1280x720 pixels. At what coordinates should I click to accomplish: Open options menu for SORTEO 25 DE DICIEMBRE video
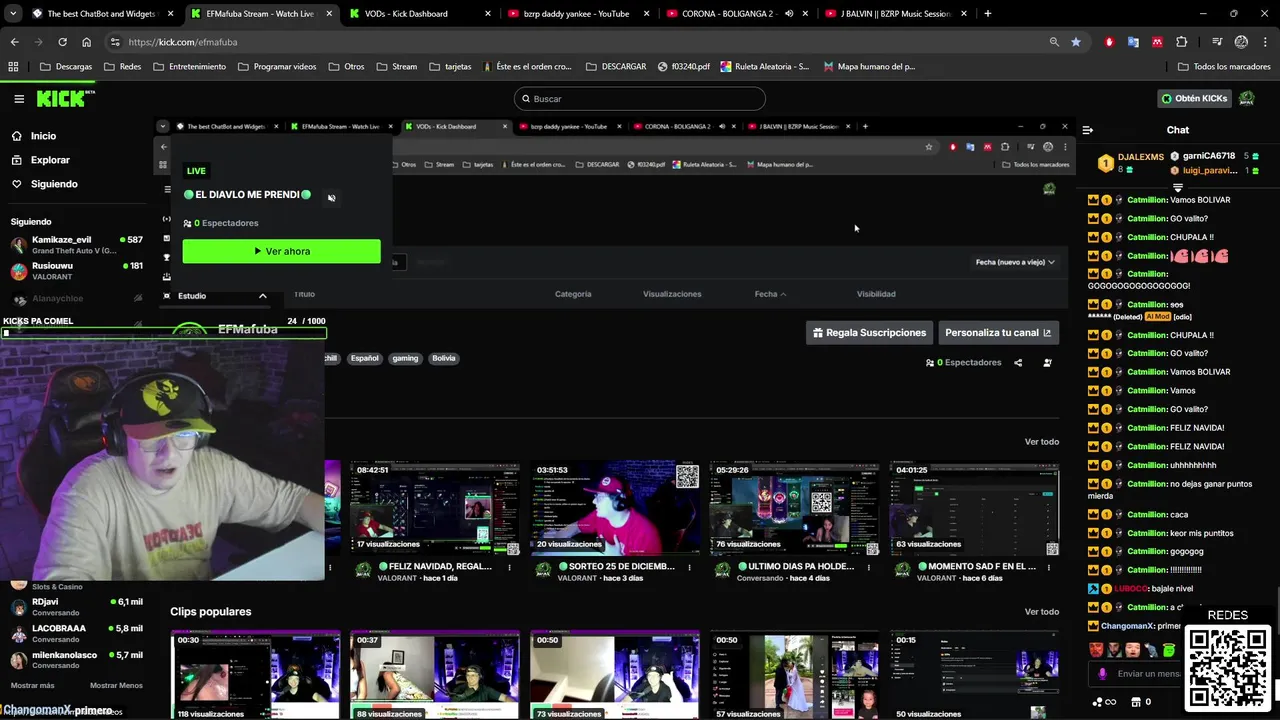pos(690,567)
